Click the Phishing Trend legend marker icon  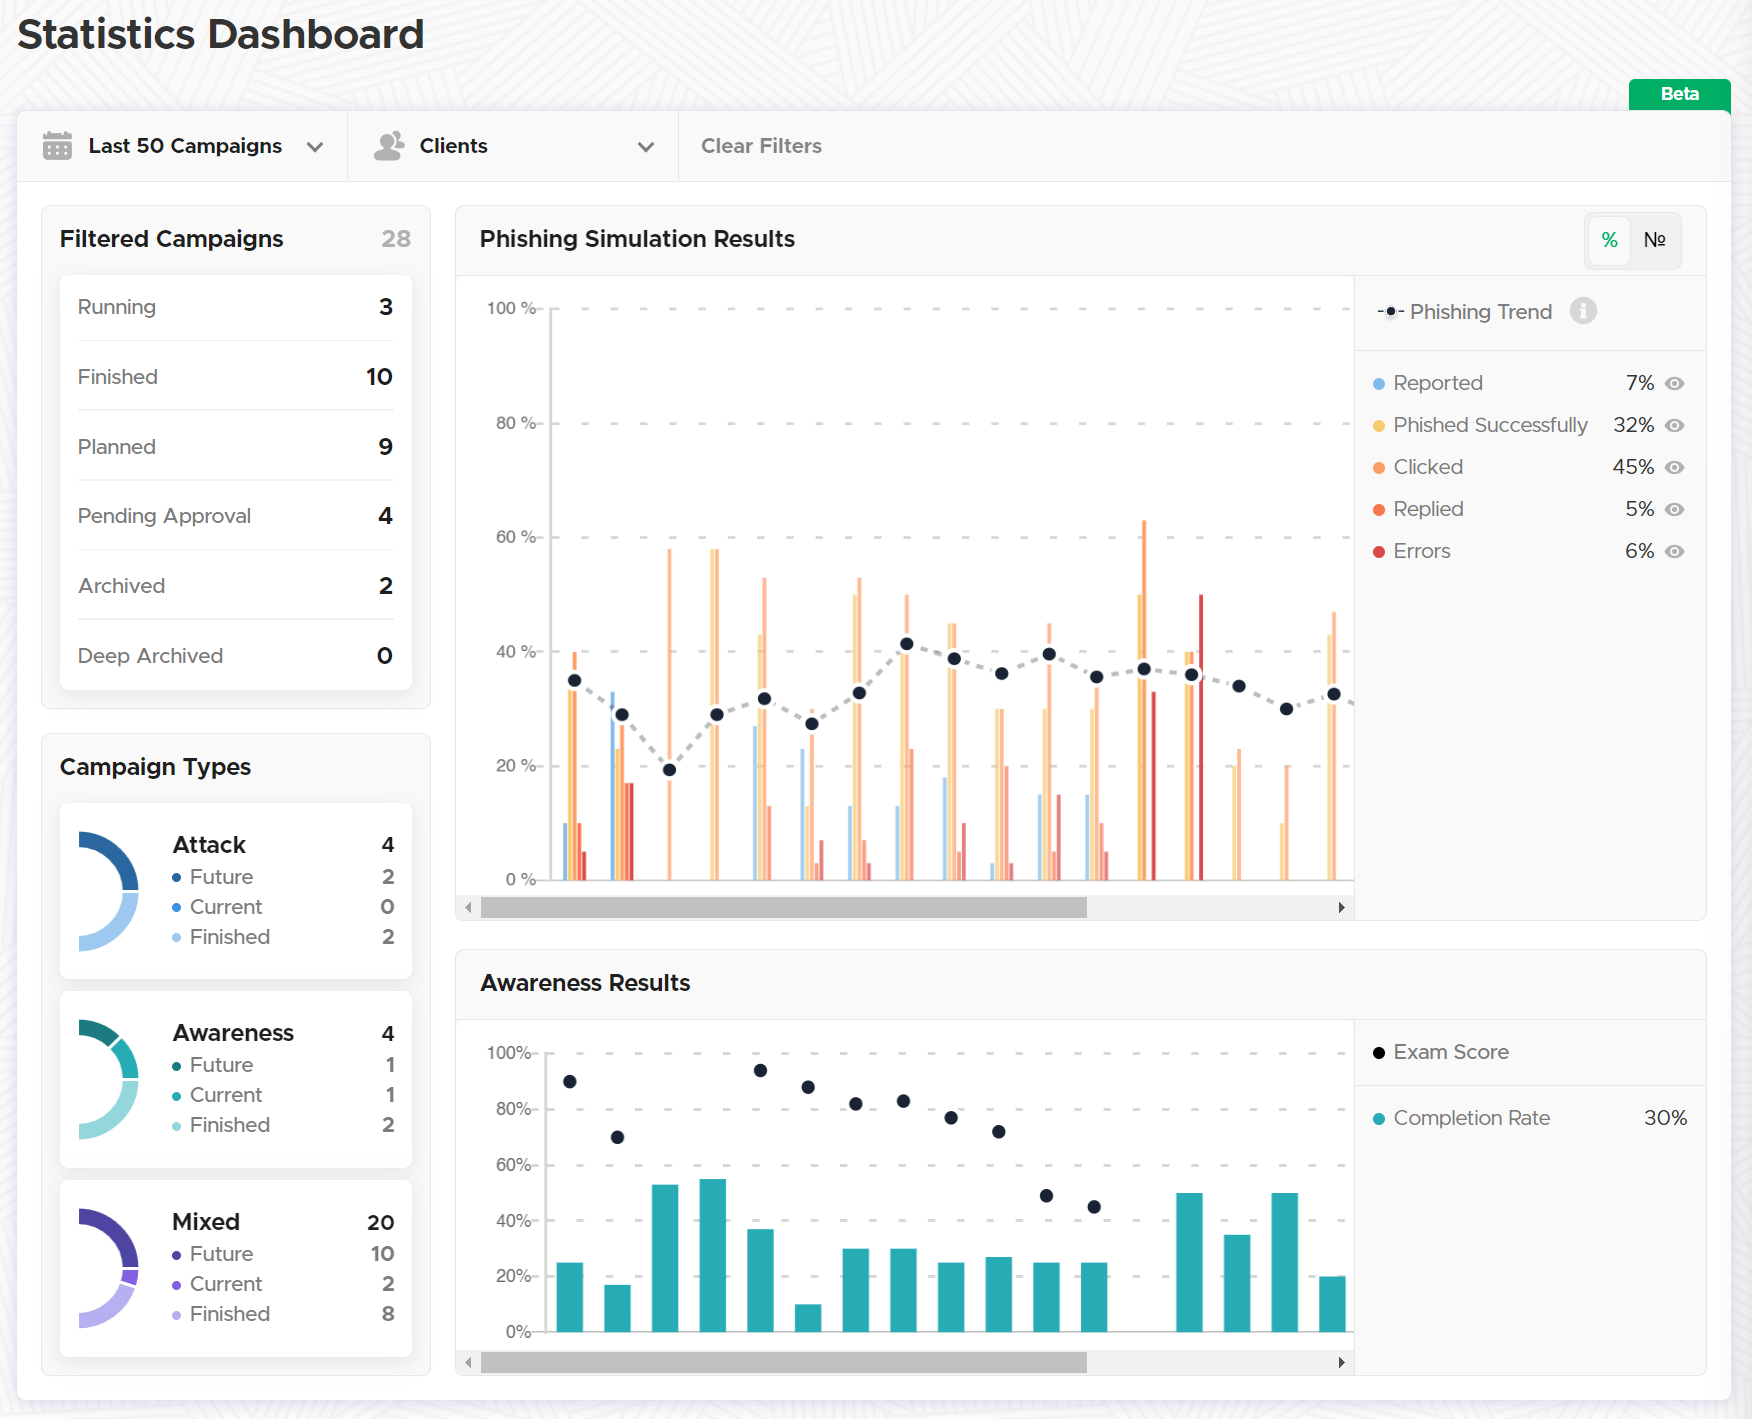coord(1390,312)
